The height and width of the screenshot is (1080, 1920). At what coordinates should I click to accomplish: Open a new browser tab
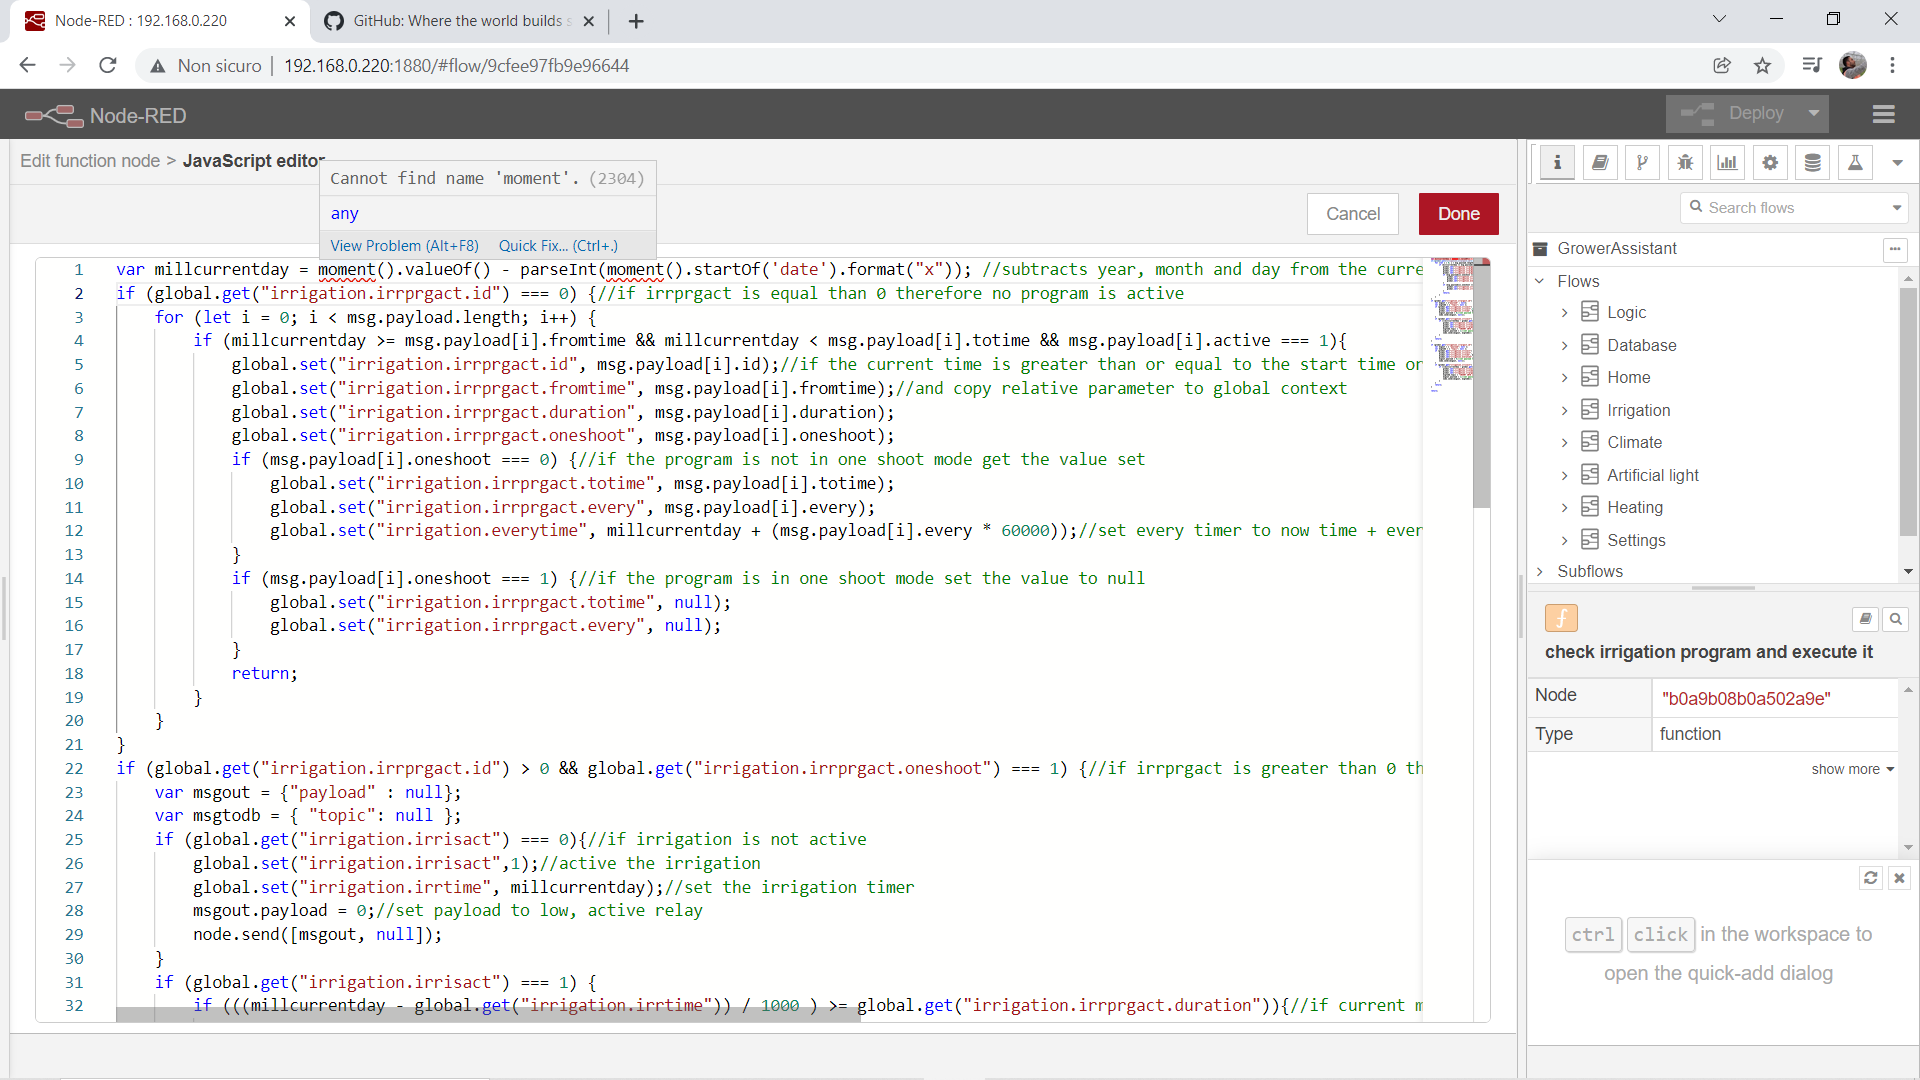pos(636,21)
